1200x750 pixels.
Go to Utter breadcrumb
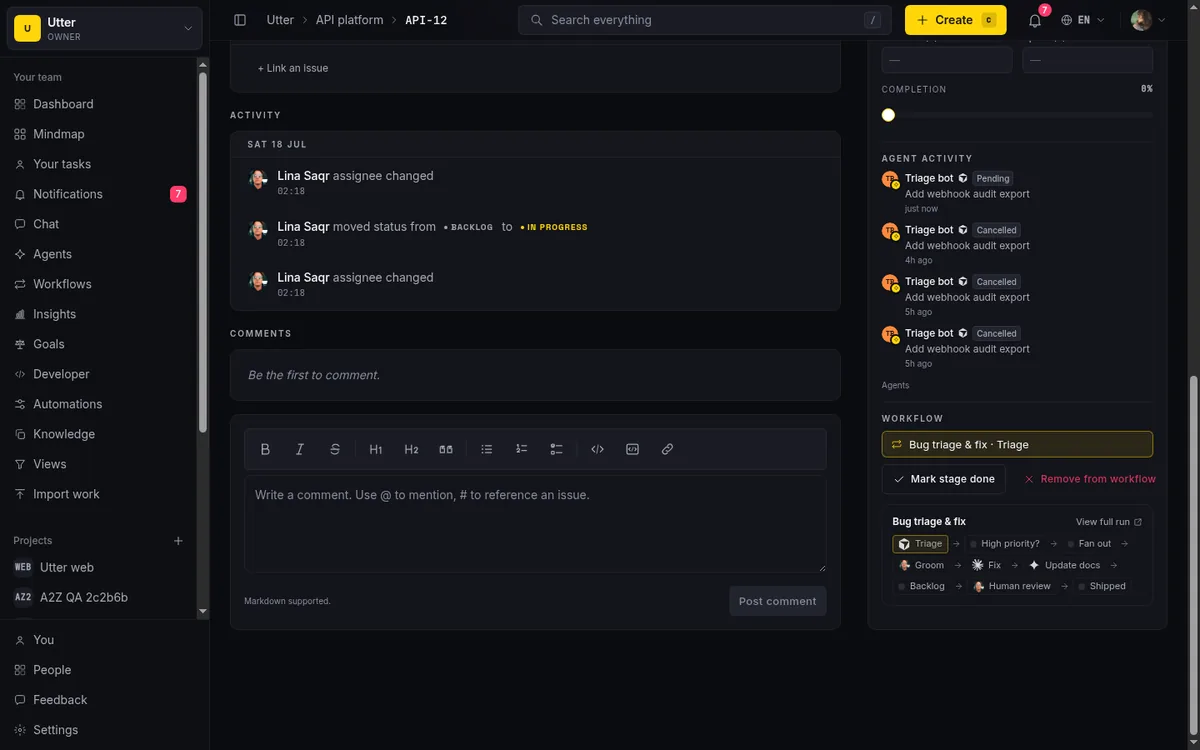(x=280, y=20)
